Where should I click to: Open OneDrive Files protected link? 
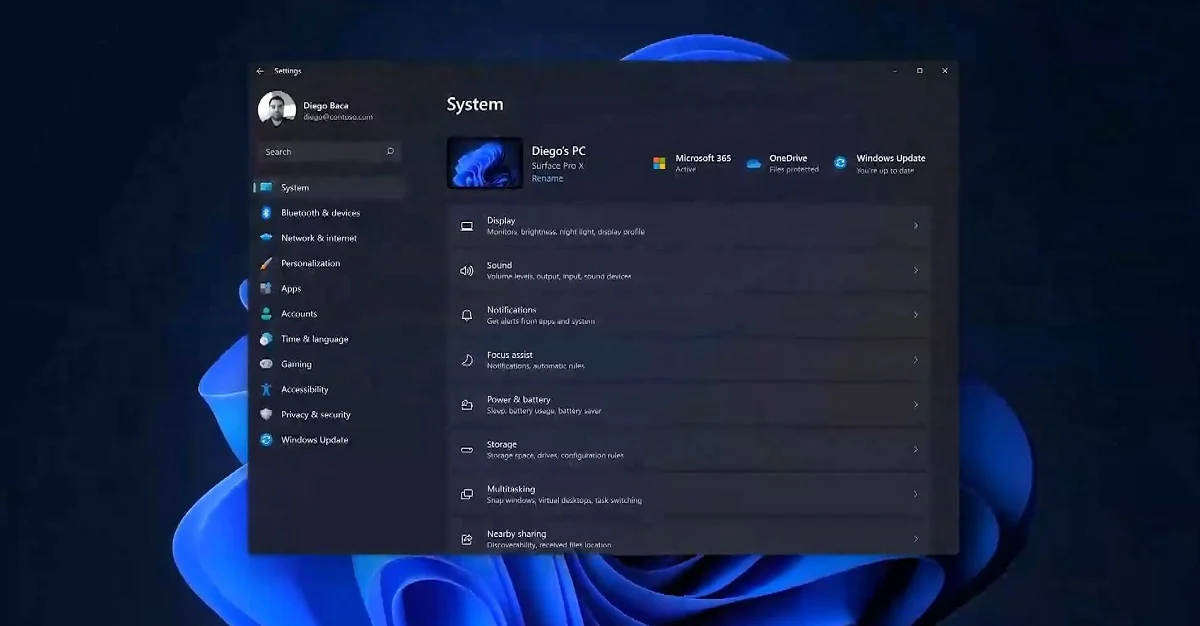coord(782,163)
